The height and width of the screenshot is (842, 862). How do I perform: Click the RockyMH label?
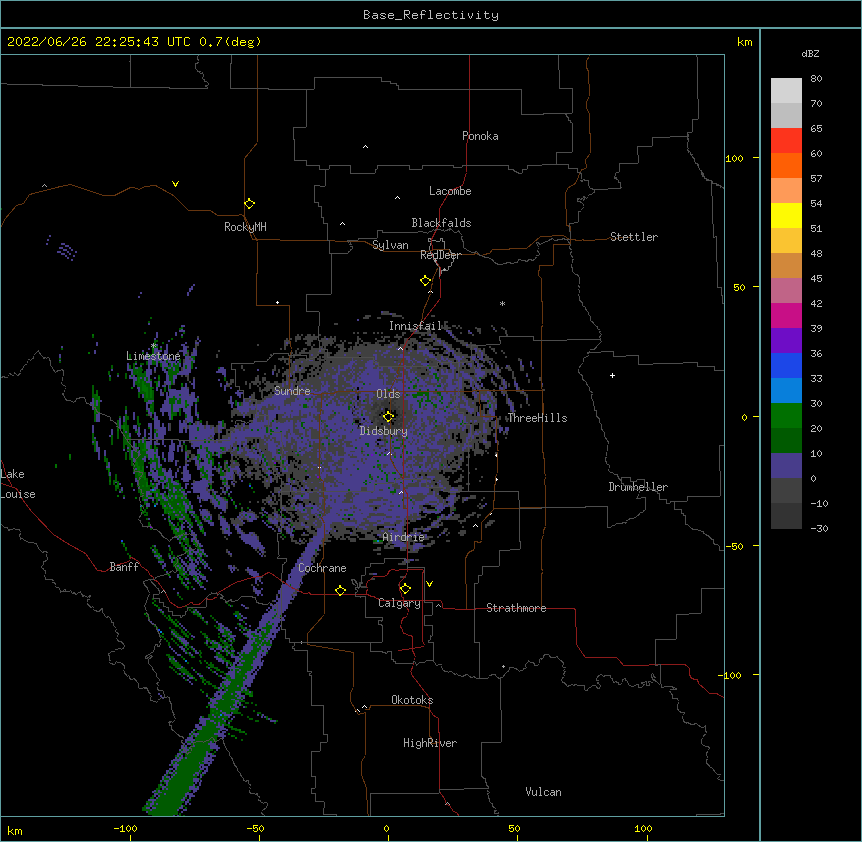coord(245,227)
